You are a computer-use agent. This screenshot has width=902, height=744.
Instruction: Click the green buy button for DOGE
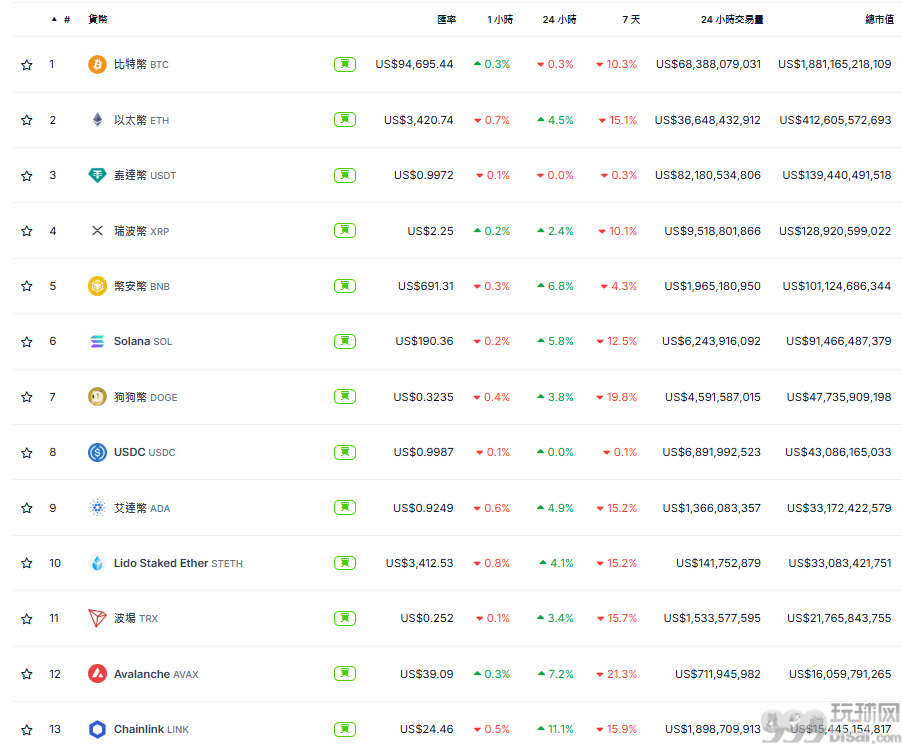point(345,396)
